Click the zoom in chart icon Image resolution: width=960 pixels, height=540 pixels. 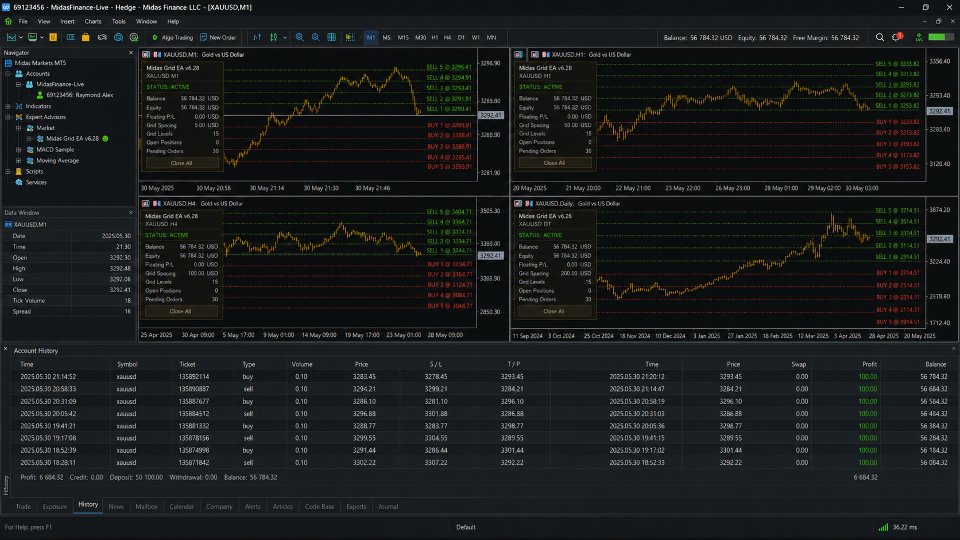pos(299,37)
